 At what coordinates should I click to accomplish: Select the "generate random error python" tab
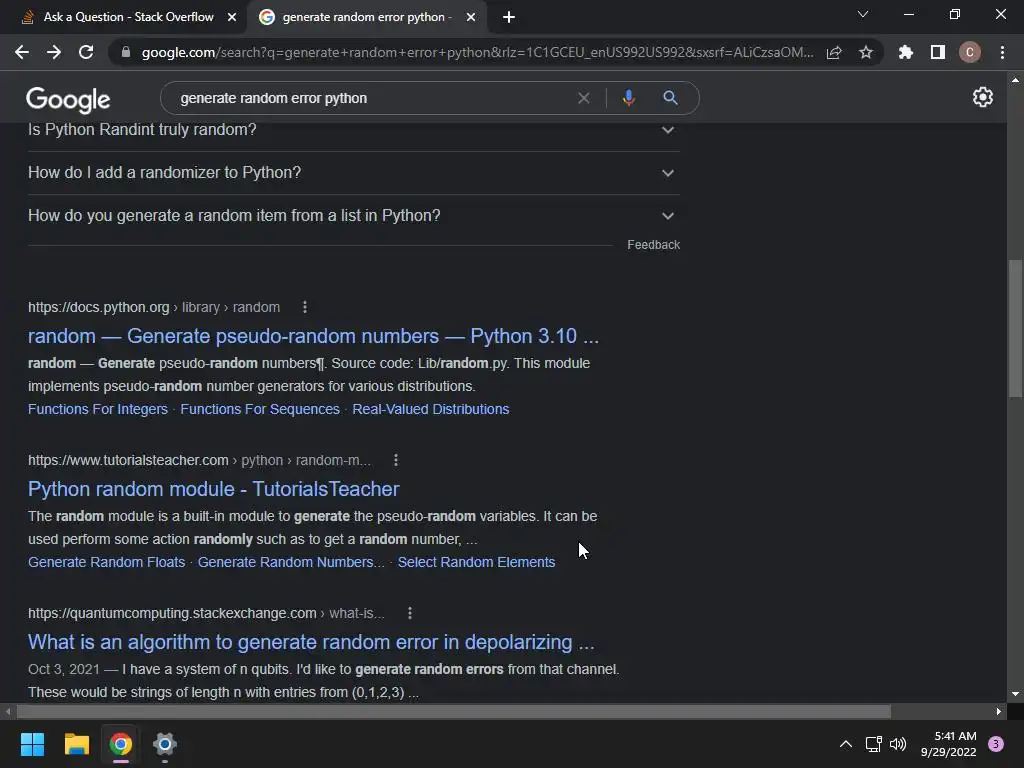click(x=367, y=17)
